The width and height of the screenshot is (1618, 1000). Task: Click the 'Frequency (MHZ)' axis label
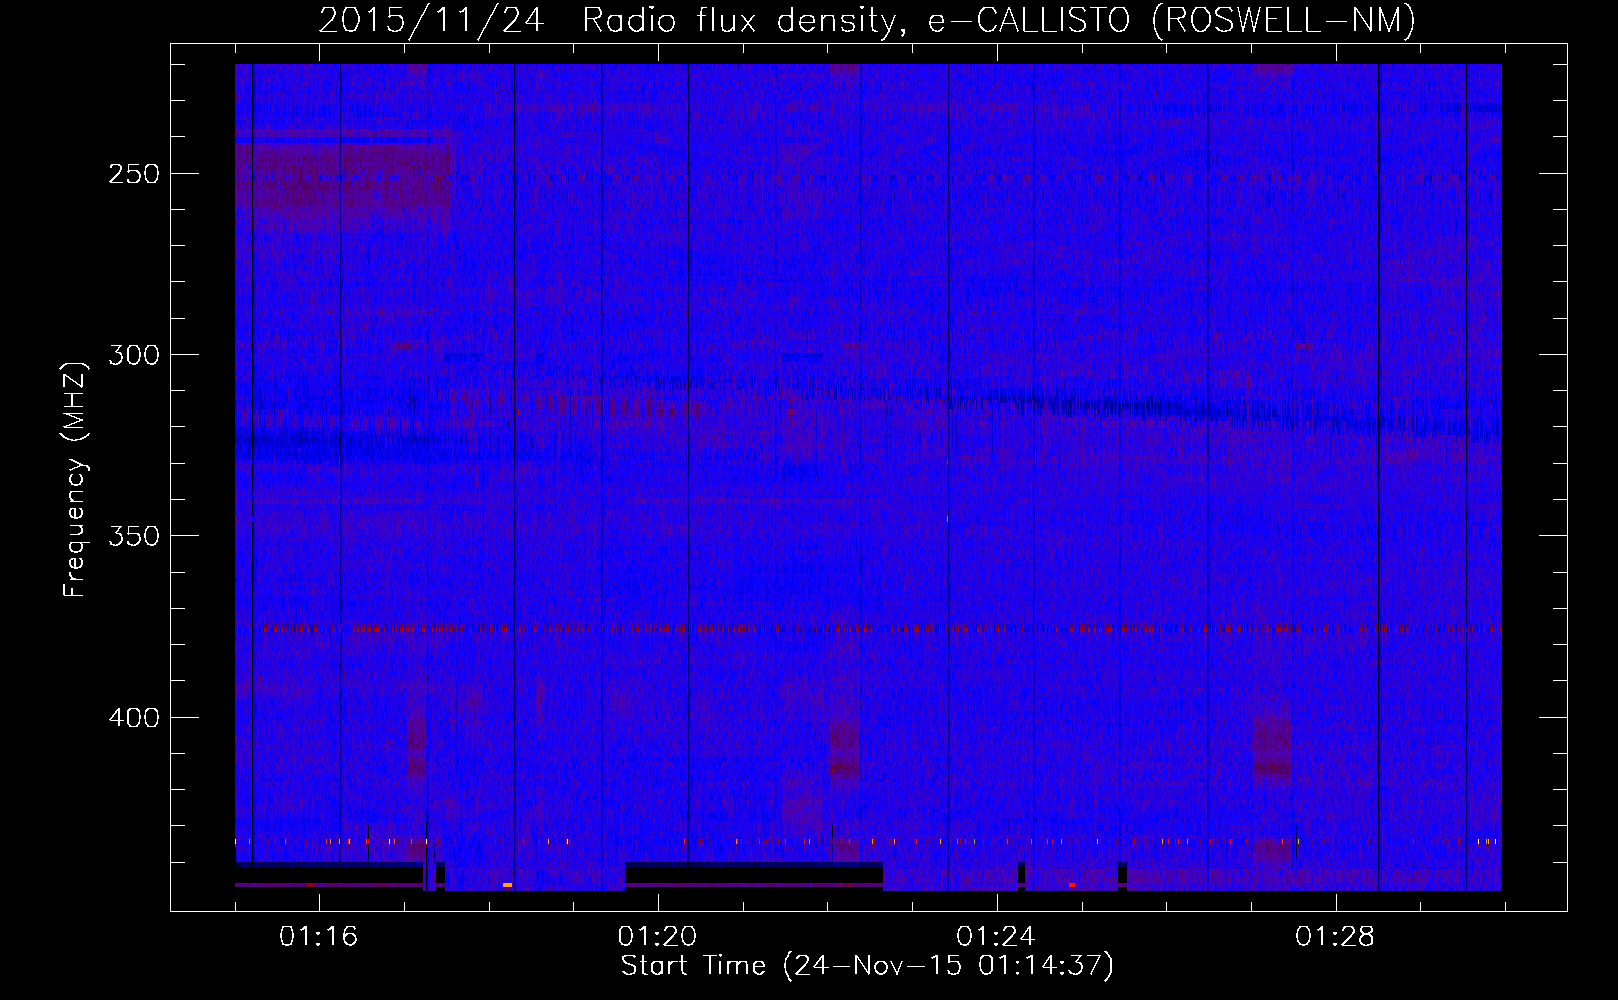click(75, 480)
